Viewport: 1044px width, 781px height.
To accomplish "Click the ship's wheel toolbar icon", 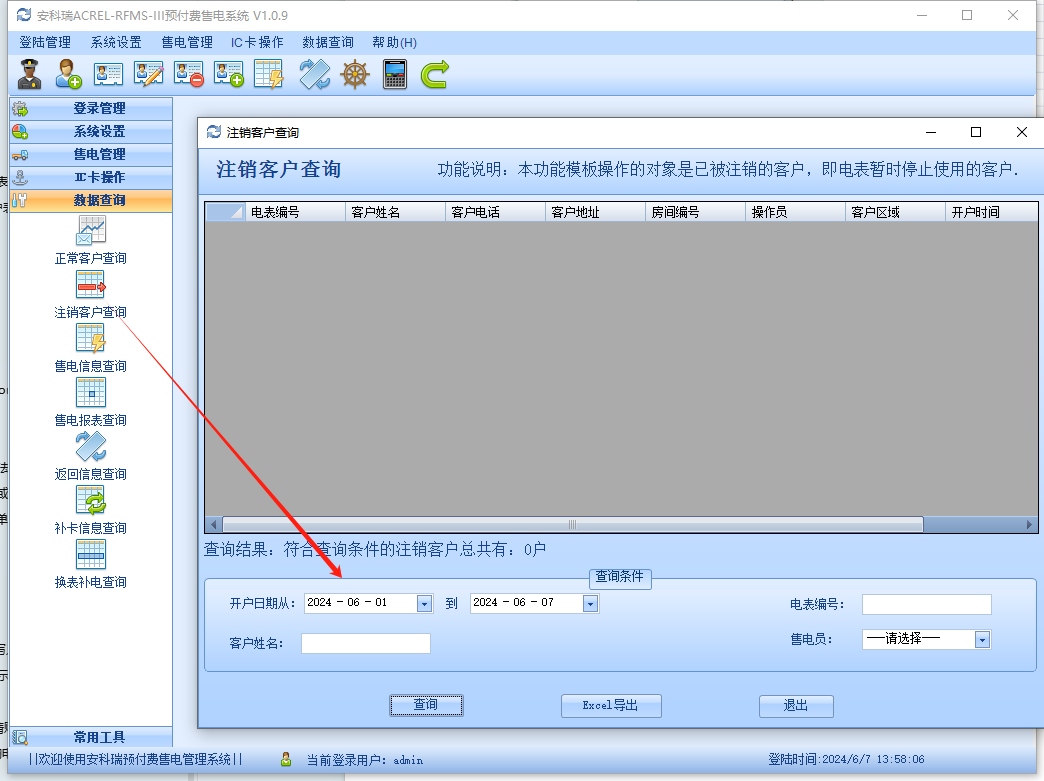I will pos(355,74).
